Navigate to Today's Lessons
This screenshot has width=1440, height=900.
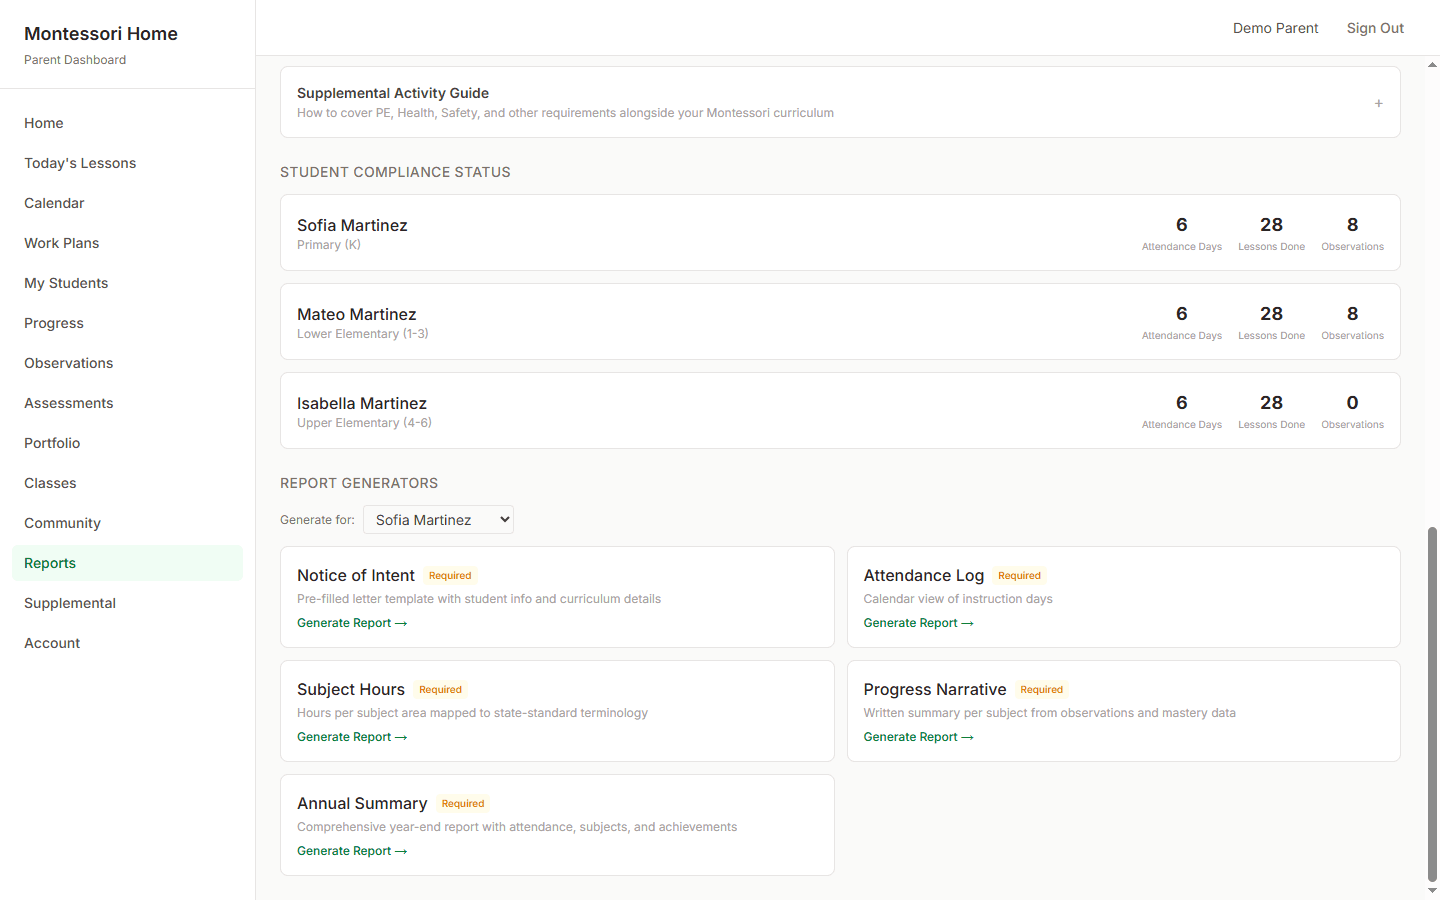[80, 162]
